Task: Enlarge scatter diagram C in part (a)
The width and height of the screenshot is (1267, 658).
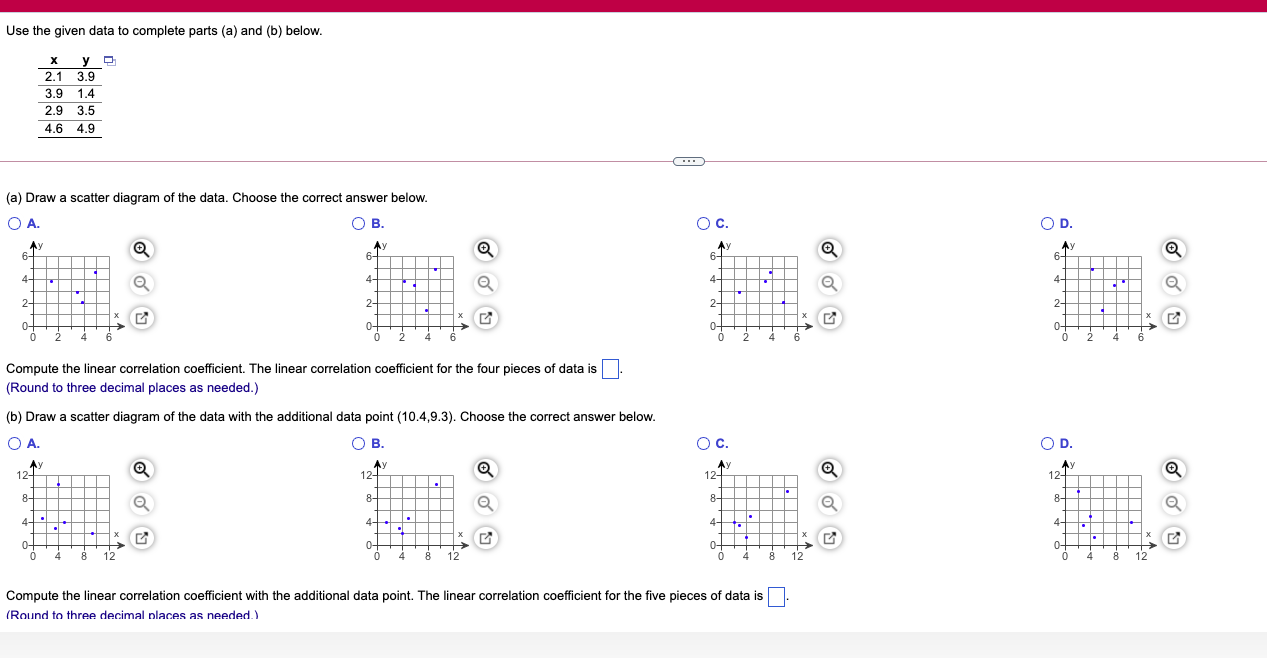Action: [829, 318]
